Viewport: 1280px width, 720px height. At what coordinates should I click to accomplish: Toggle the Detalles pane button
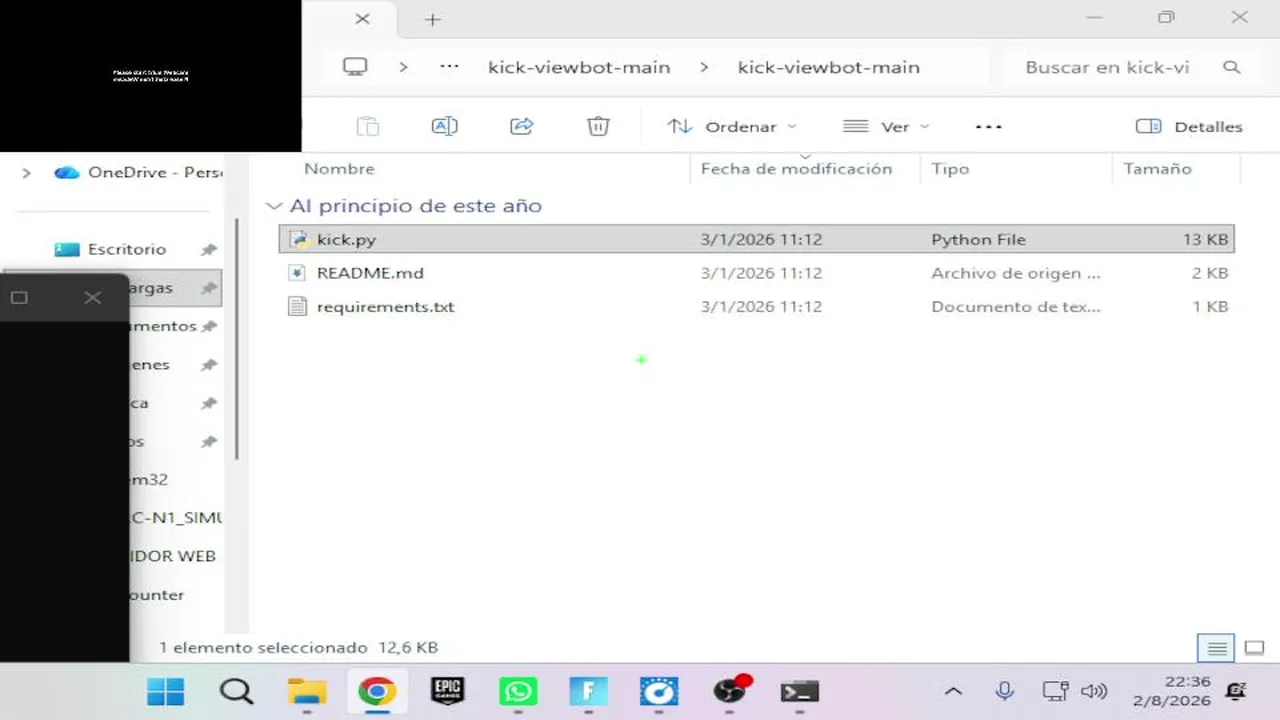click(x=1189, y=126)
